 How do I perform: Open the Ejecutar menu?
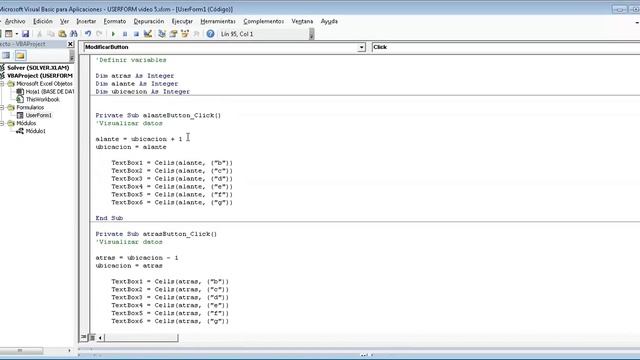coord(182,21)
